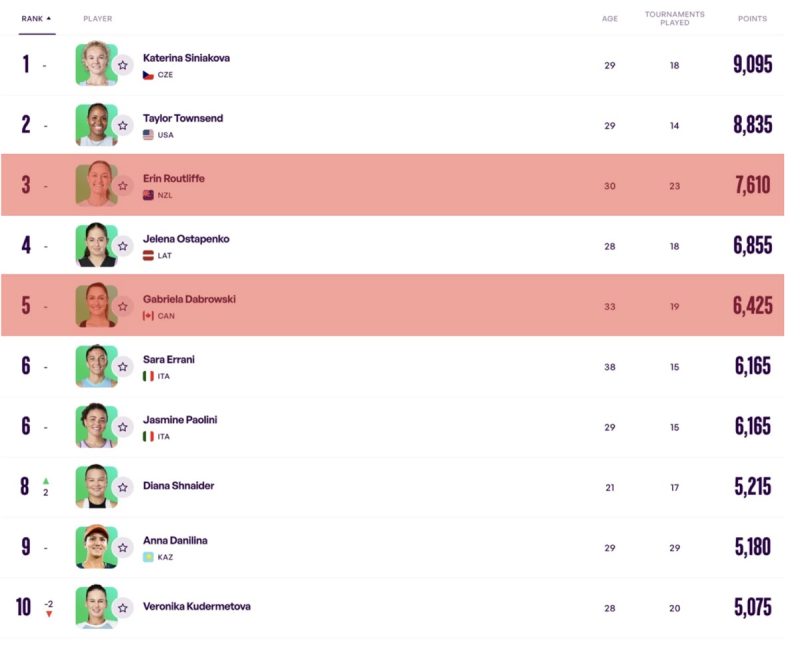
Task: Click star icon beside Veronika Kudermetova
Action: [123, 608]
